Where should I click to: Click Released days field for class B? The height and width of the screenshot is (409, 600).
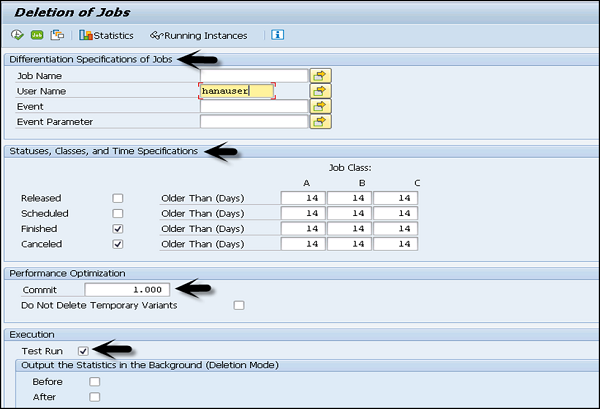tap(349, 198)
